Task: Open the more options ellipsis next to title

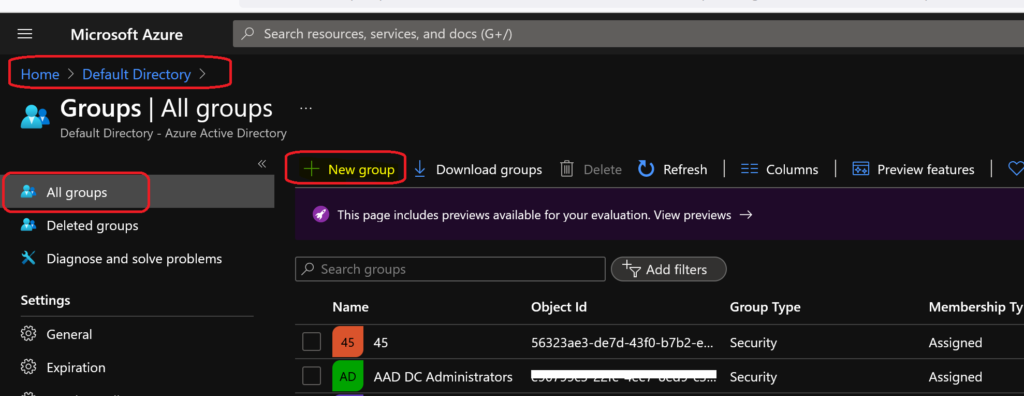Action: 306,108
